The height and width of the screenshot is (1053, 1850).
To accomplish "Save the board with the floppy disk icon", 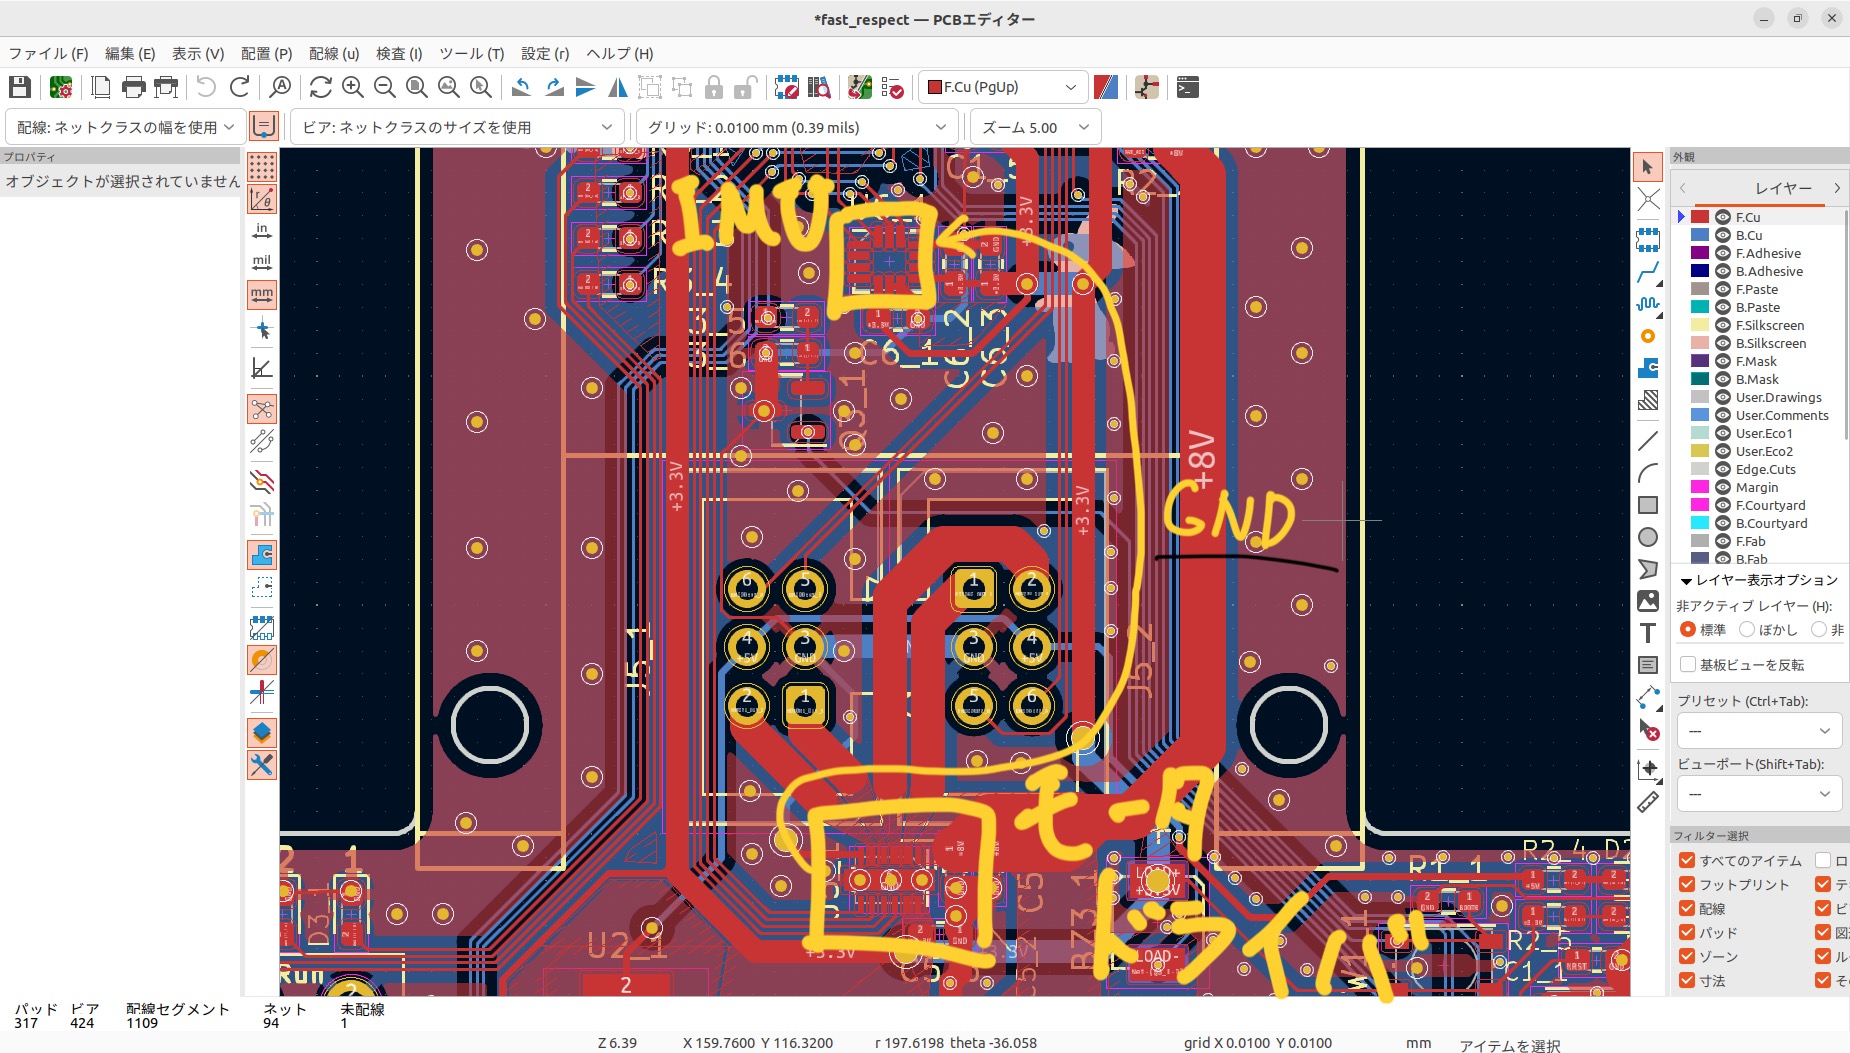I will point(20,88).
